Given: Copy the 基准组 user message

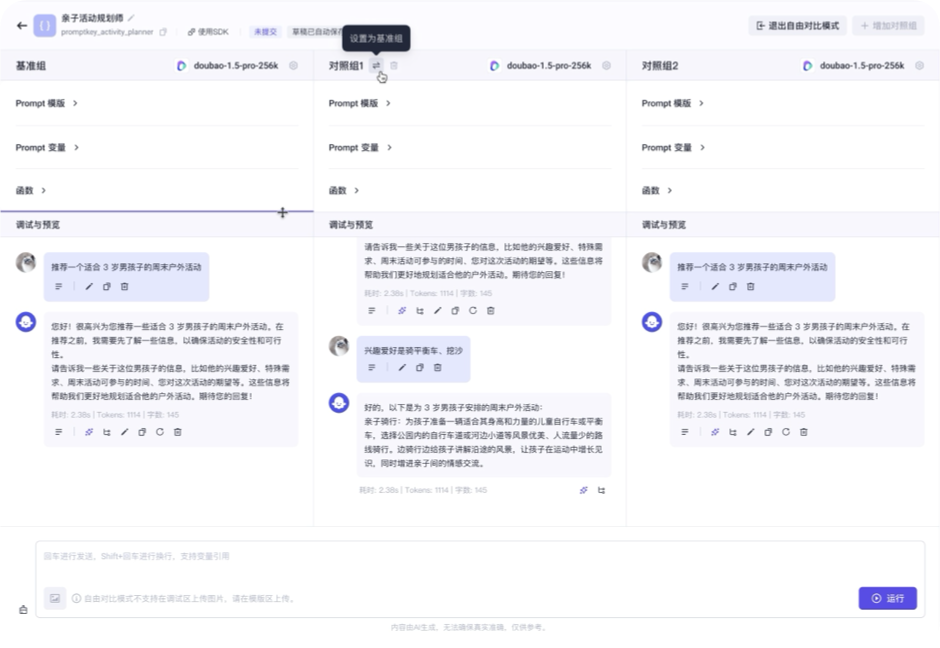Looking at the screenshot, I should (107, 287).
